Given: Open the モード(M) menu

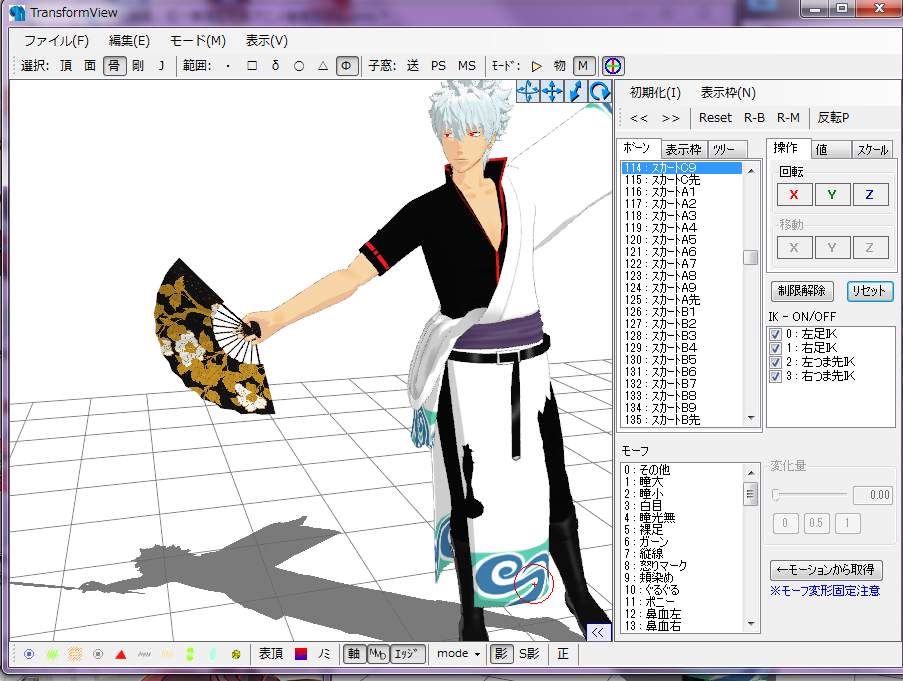Looking at the screenshot, I should 198,41.
